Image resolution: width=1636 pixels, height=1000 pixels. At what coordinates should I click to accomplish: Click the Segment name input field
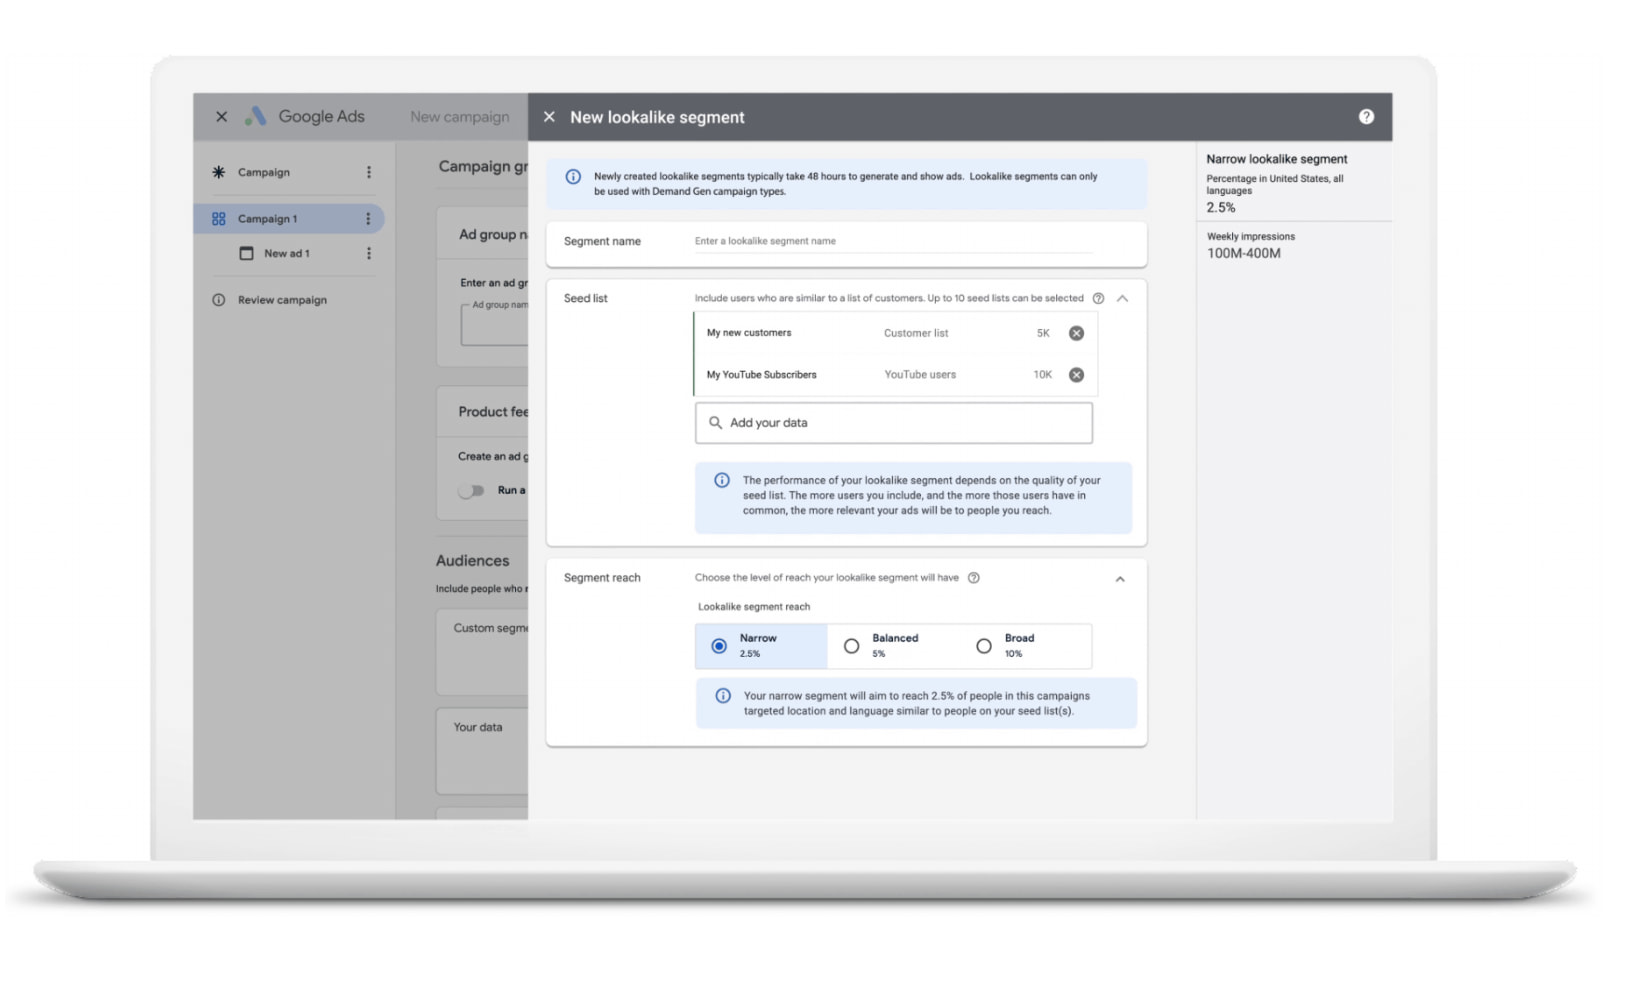894,241
